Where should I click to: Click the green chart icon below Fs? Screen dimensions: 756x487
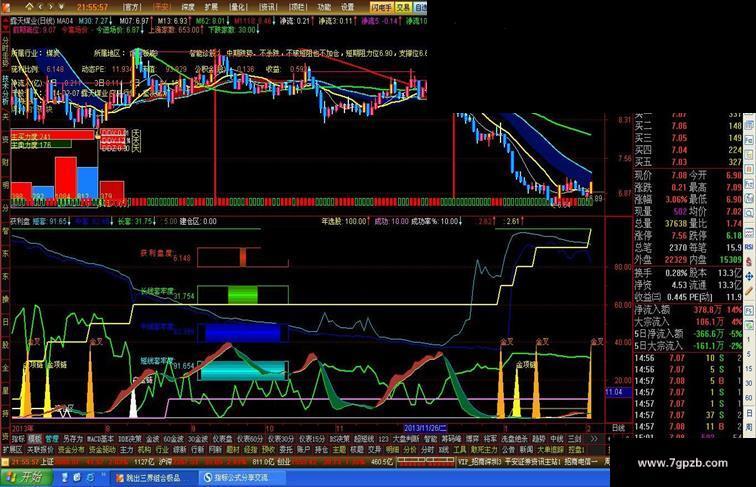coord(749,325)
